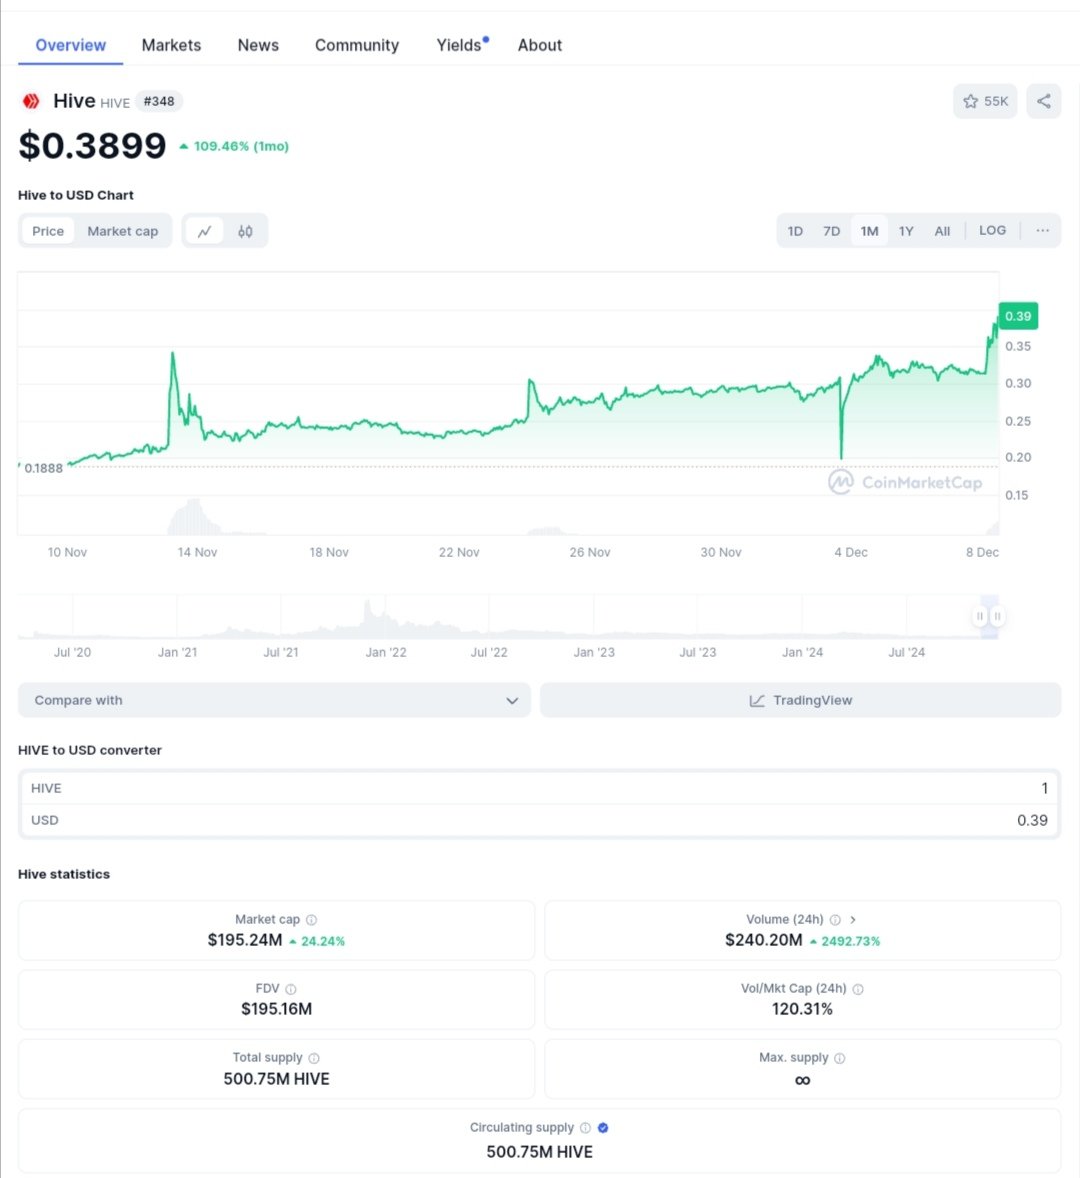
Task: View Market cap info tooltip icon
Action: point(310,919)
